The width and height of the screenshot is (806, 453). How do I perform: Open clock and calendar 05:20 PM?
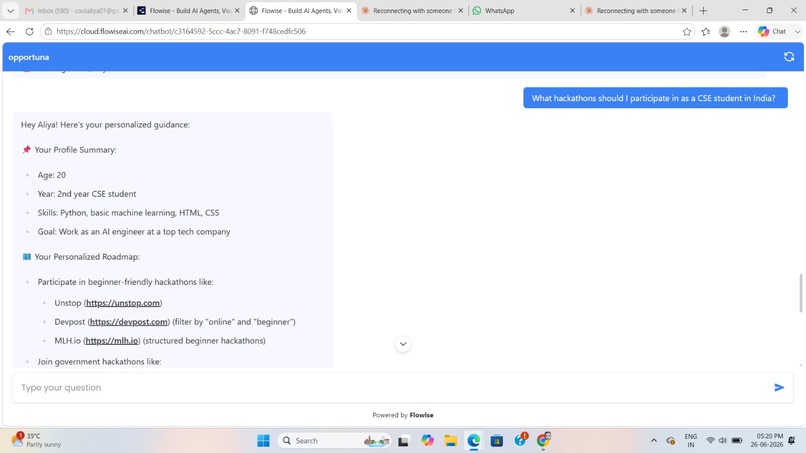[x=767, y=440]
